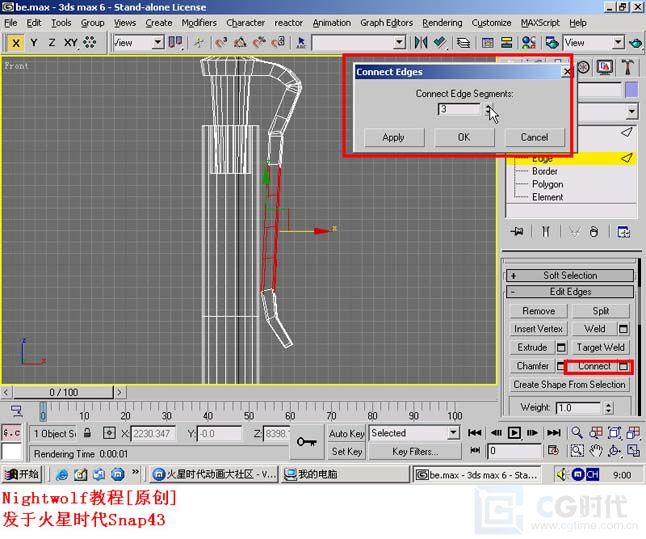This screenshot has width=646, height=539.
Task: Toggle Show End Result icon
Action: coord(545,232)
